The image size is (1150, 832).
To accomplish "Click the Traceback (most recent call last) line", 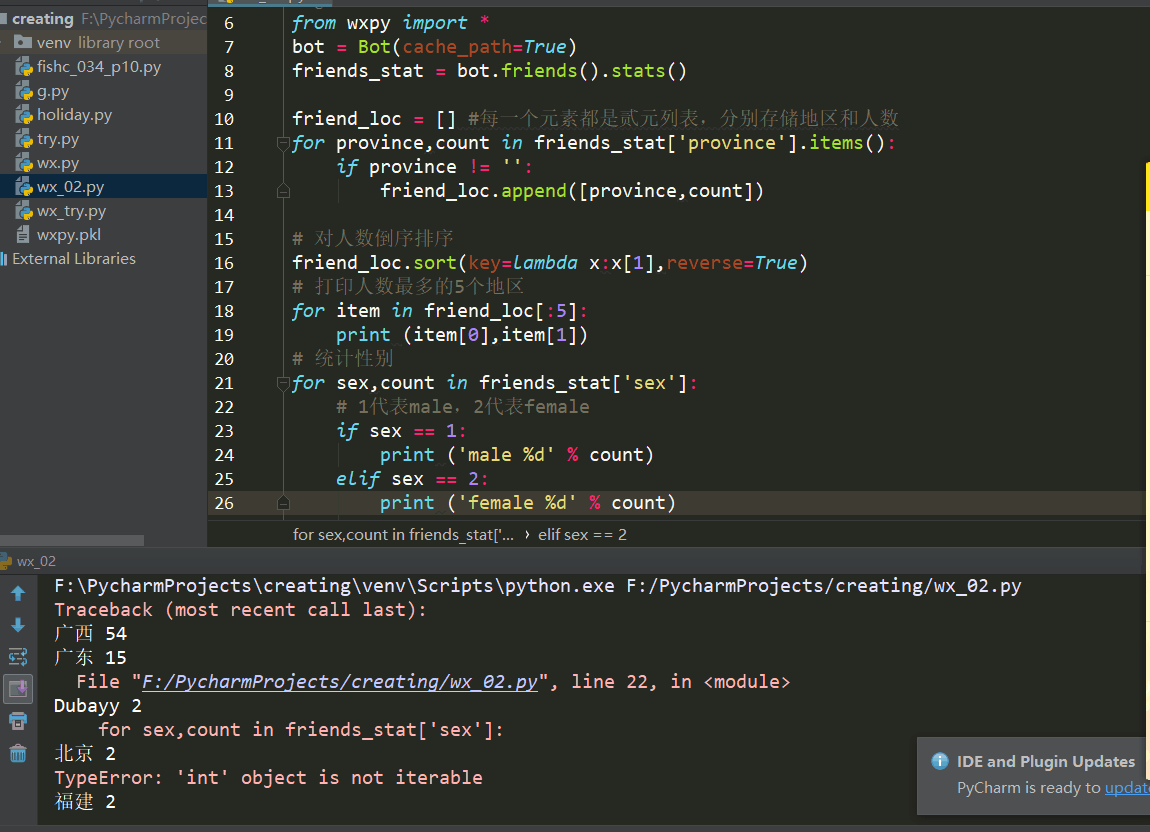I will pos(240,610).
